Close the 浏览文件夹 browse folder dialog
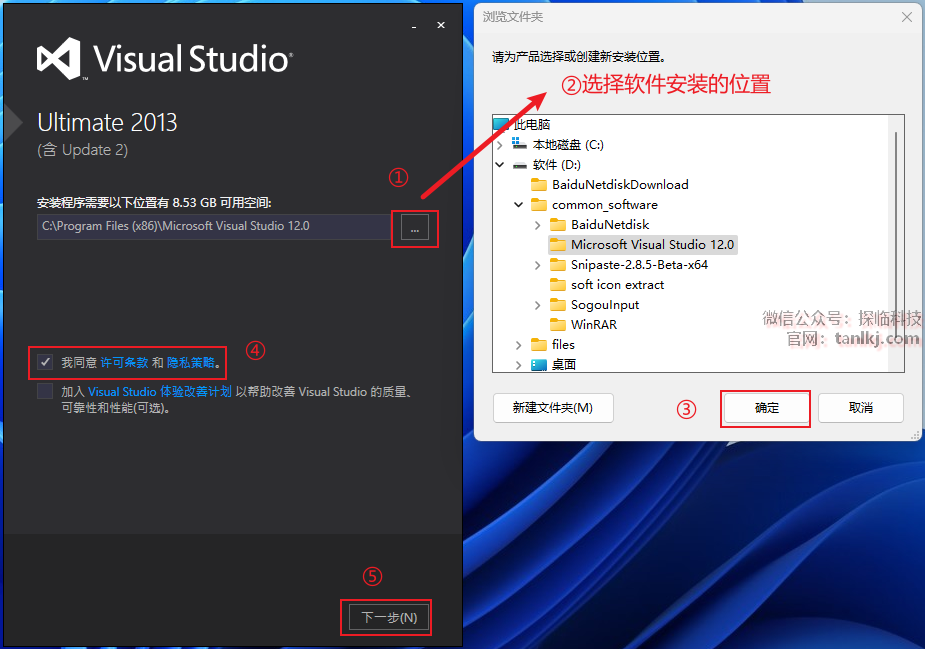 tap(907, 17)
